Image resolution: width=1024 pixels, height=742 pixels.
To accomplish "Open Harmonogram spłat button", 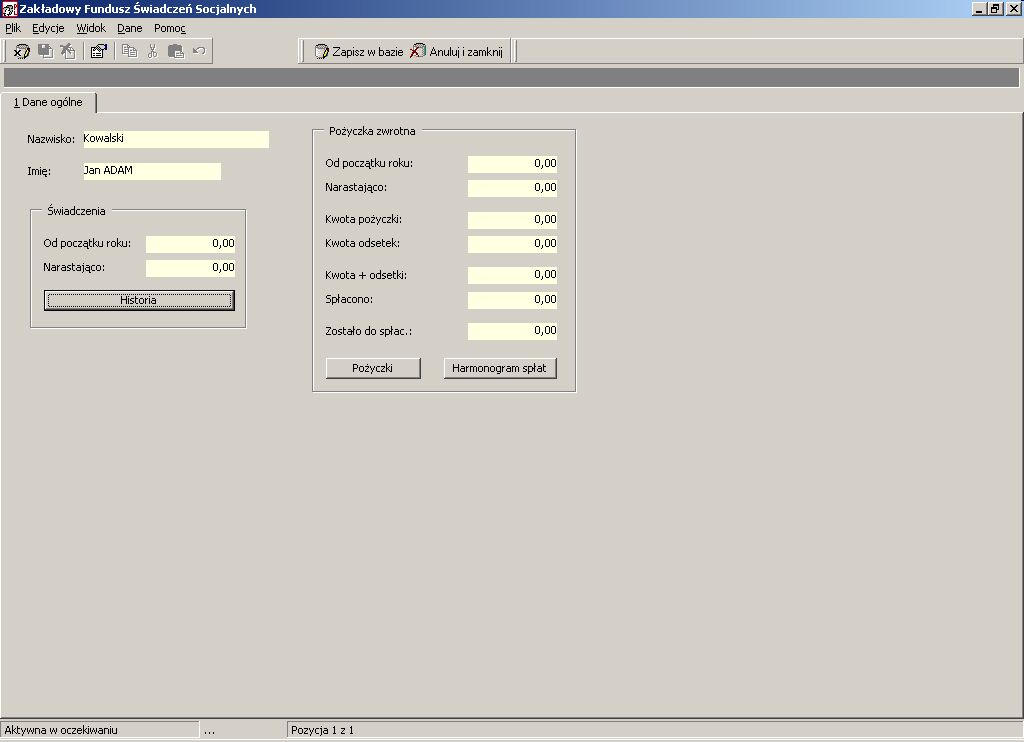I will pyautogui.click(x=500, y=368).
